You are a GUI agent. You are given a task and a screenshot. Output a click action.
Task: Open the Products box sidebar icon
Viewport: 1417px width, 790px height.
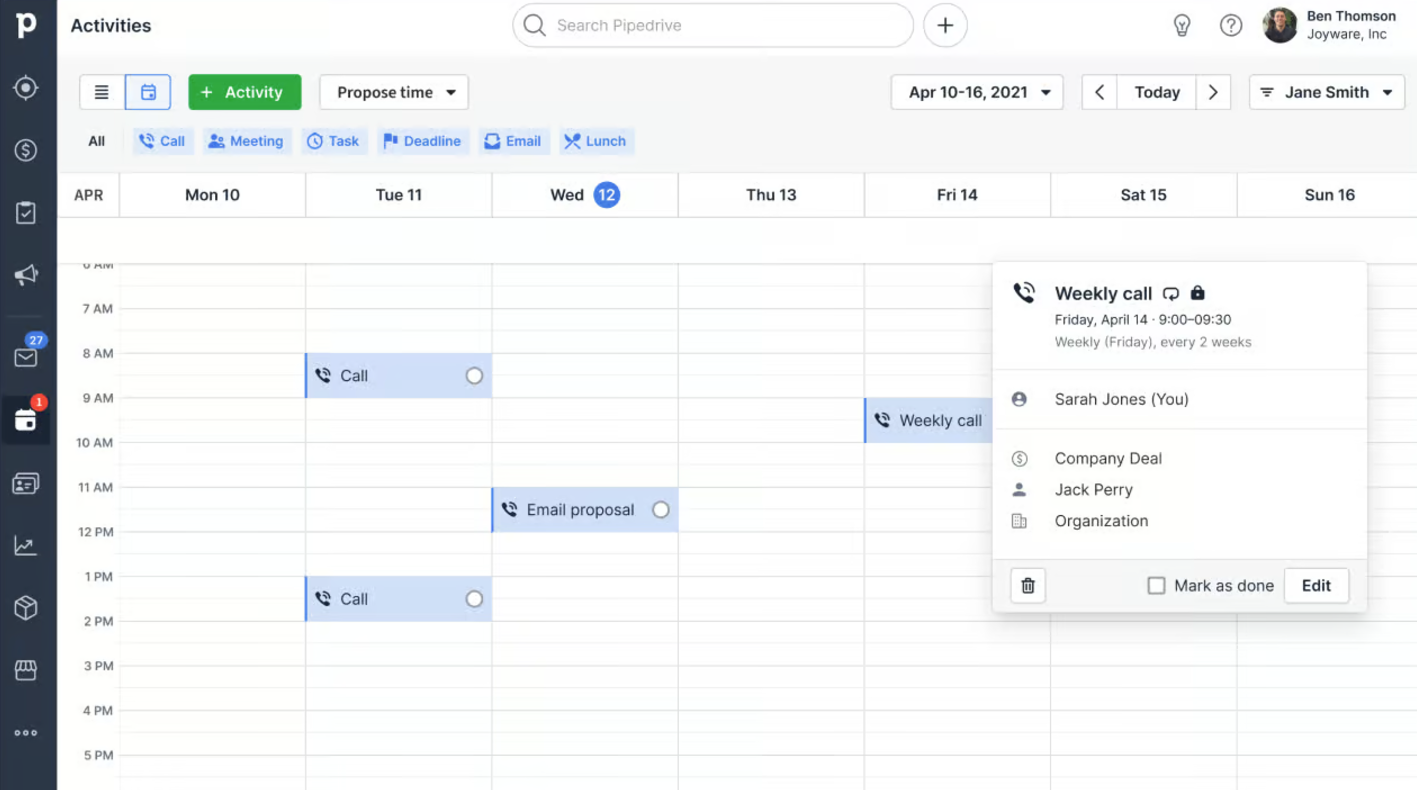26,607
